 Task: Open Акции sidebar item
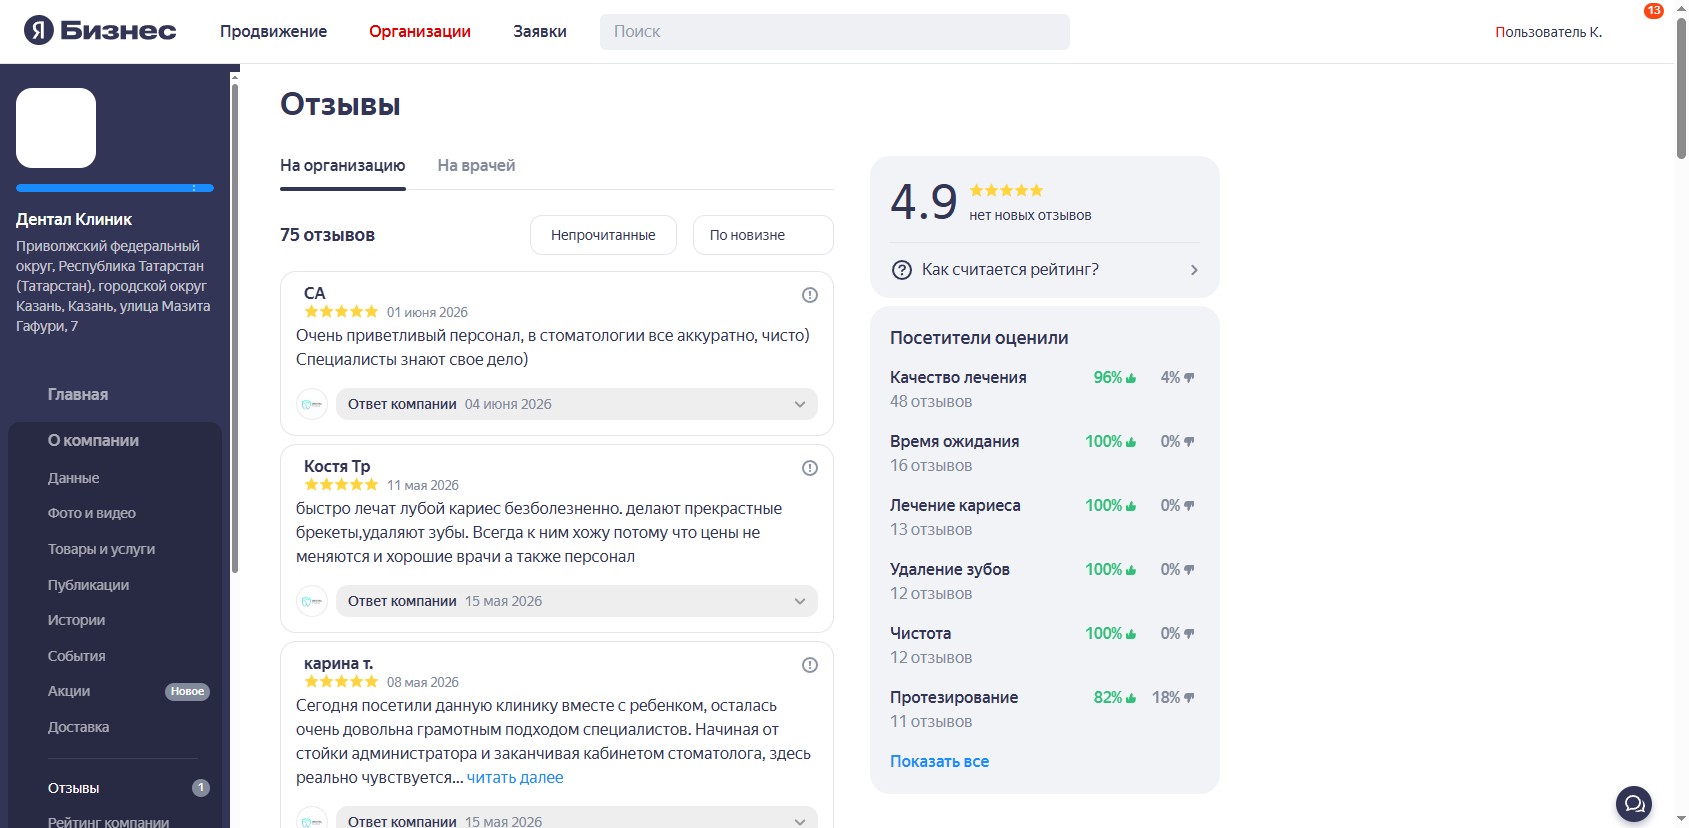pyautogui.click(x=69, y=691)
